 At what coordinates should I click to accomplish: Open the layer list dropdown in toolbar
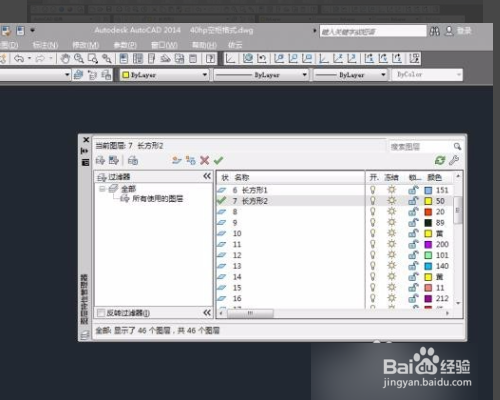tap(67, 75)
